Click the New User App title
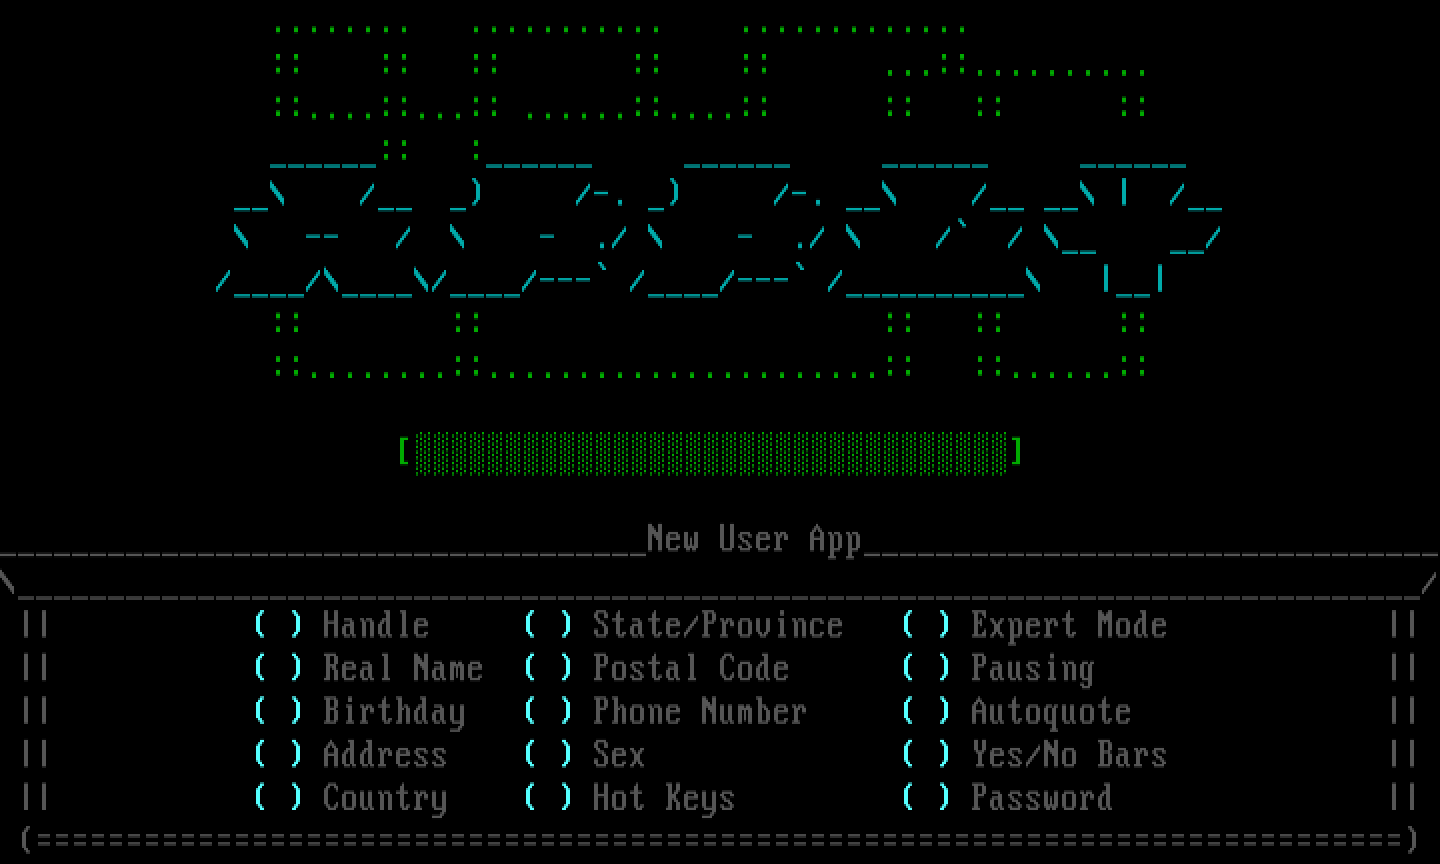 pos(753,538)
